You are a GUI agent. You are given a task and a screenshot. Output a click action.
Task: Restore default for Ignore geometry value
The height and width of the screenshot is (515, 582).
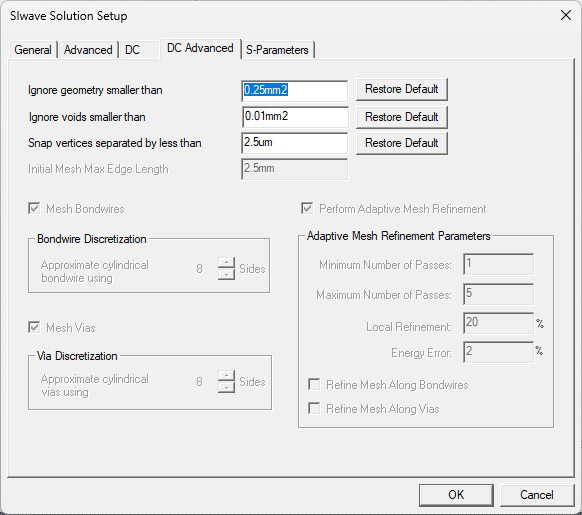402,89
